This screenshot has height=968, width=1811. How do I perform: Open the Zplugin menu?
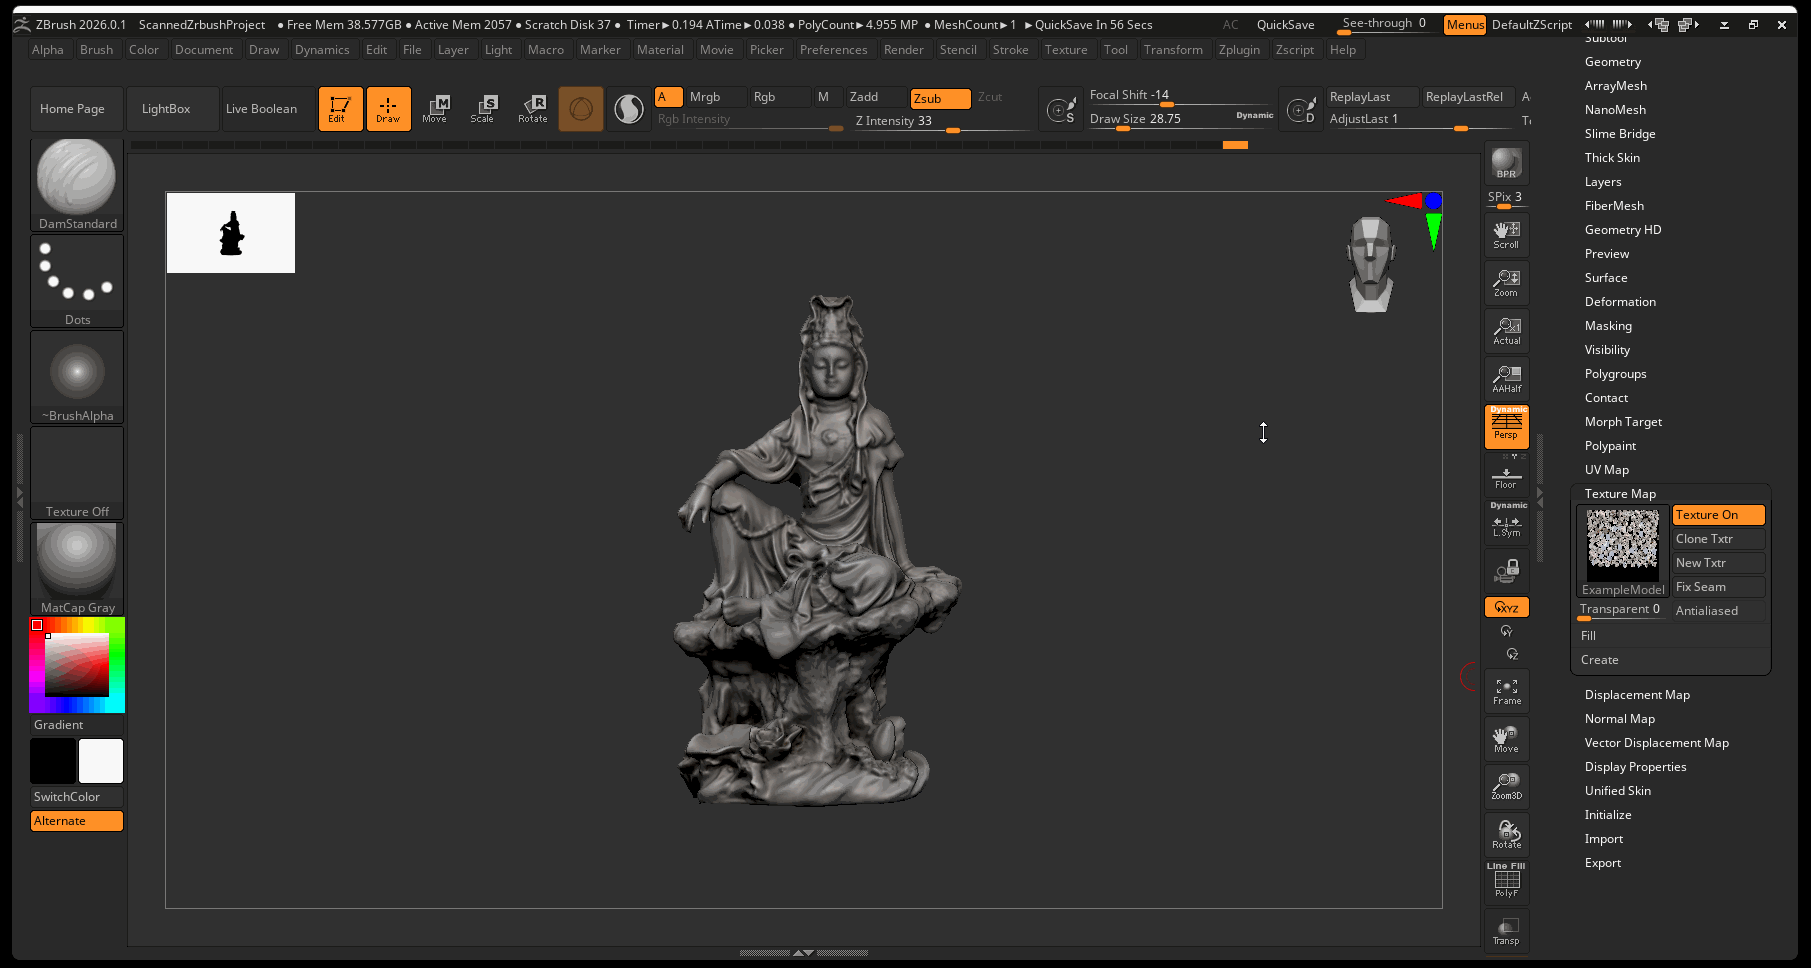point(1239,50)
